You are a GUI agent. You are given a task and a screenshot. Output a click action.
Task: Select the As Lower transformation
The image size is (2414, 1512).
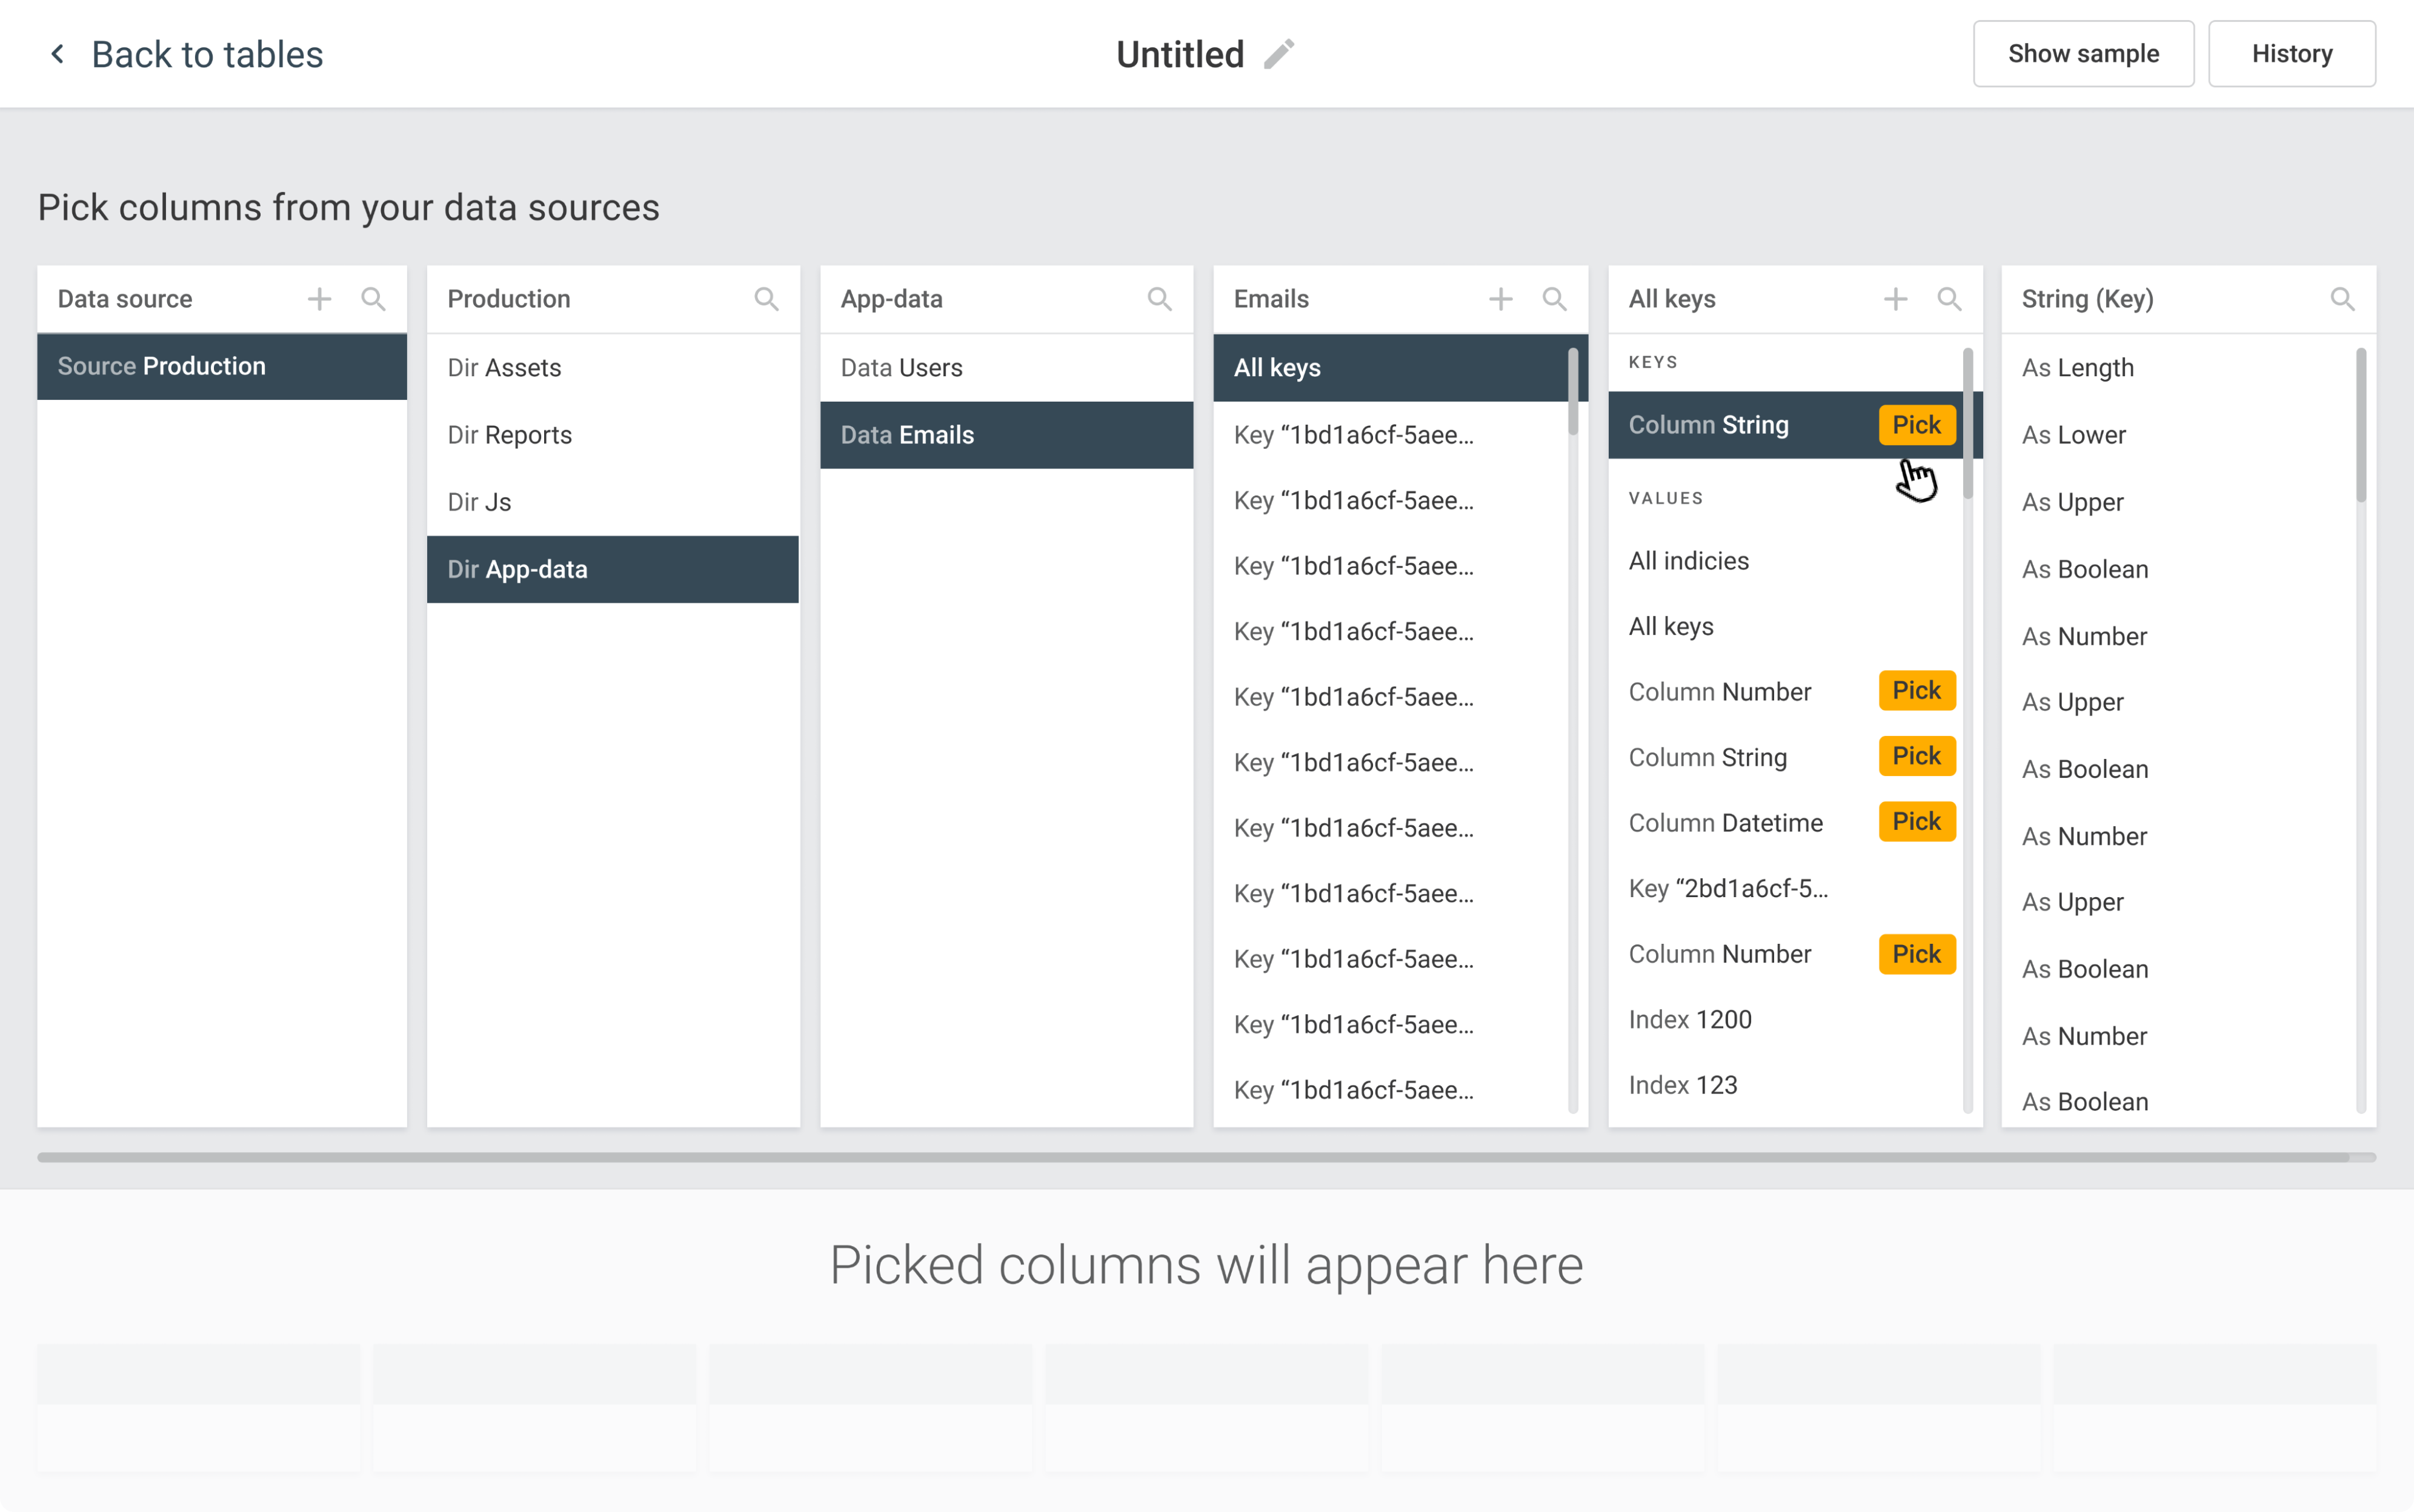click(2074, 435)
